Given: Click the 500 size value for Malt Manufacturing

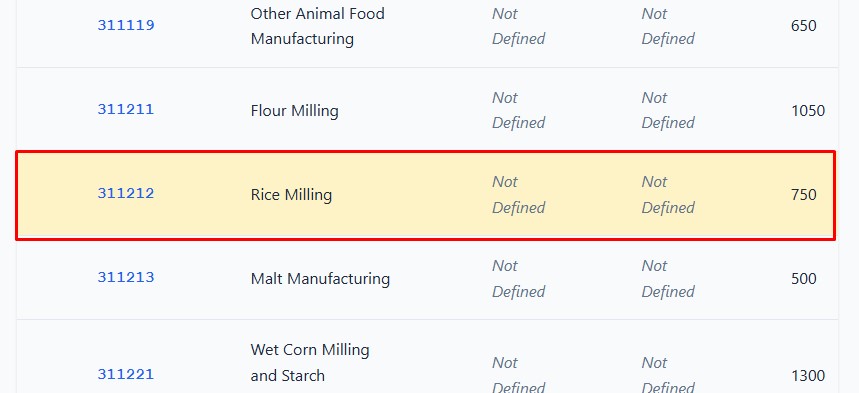Looking at the screenshot, I should click(804, 278).
